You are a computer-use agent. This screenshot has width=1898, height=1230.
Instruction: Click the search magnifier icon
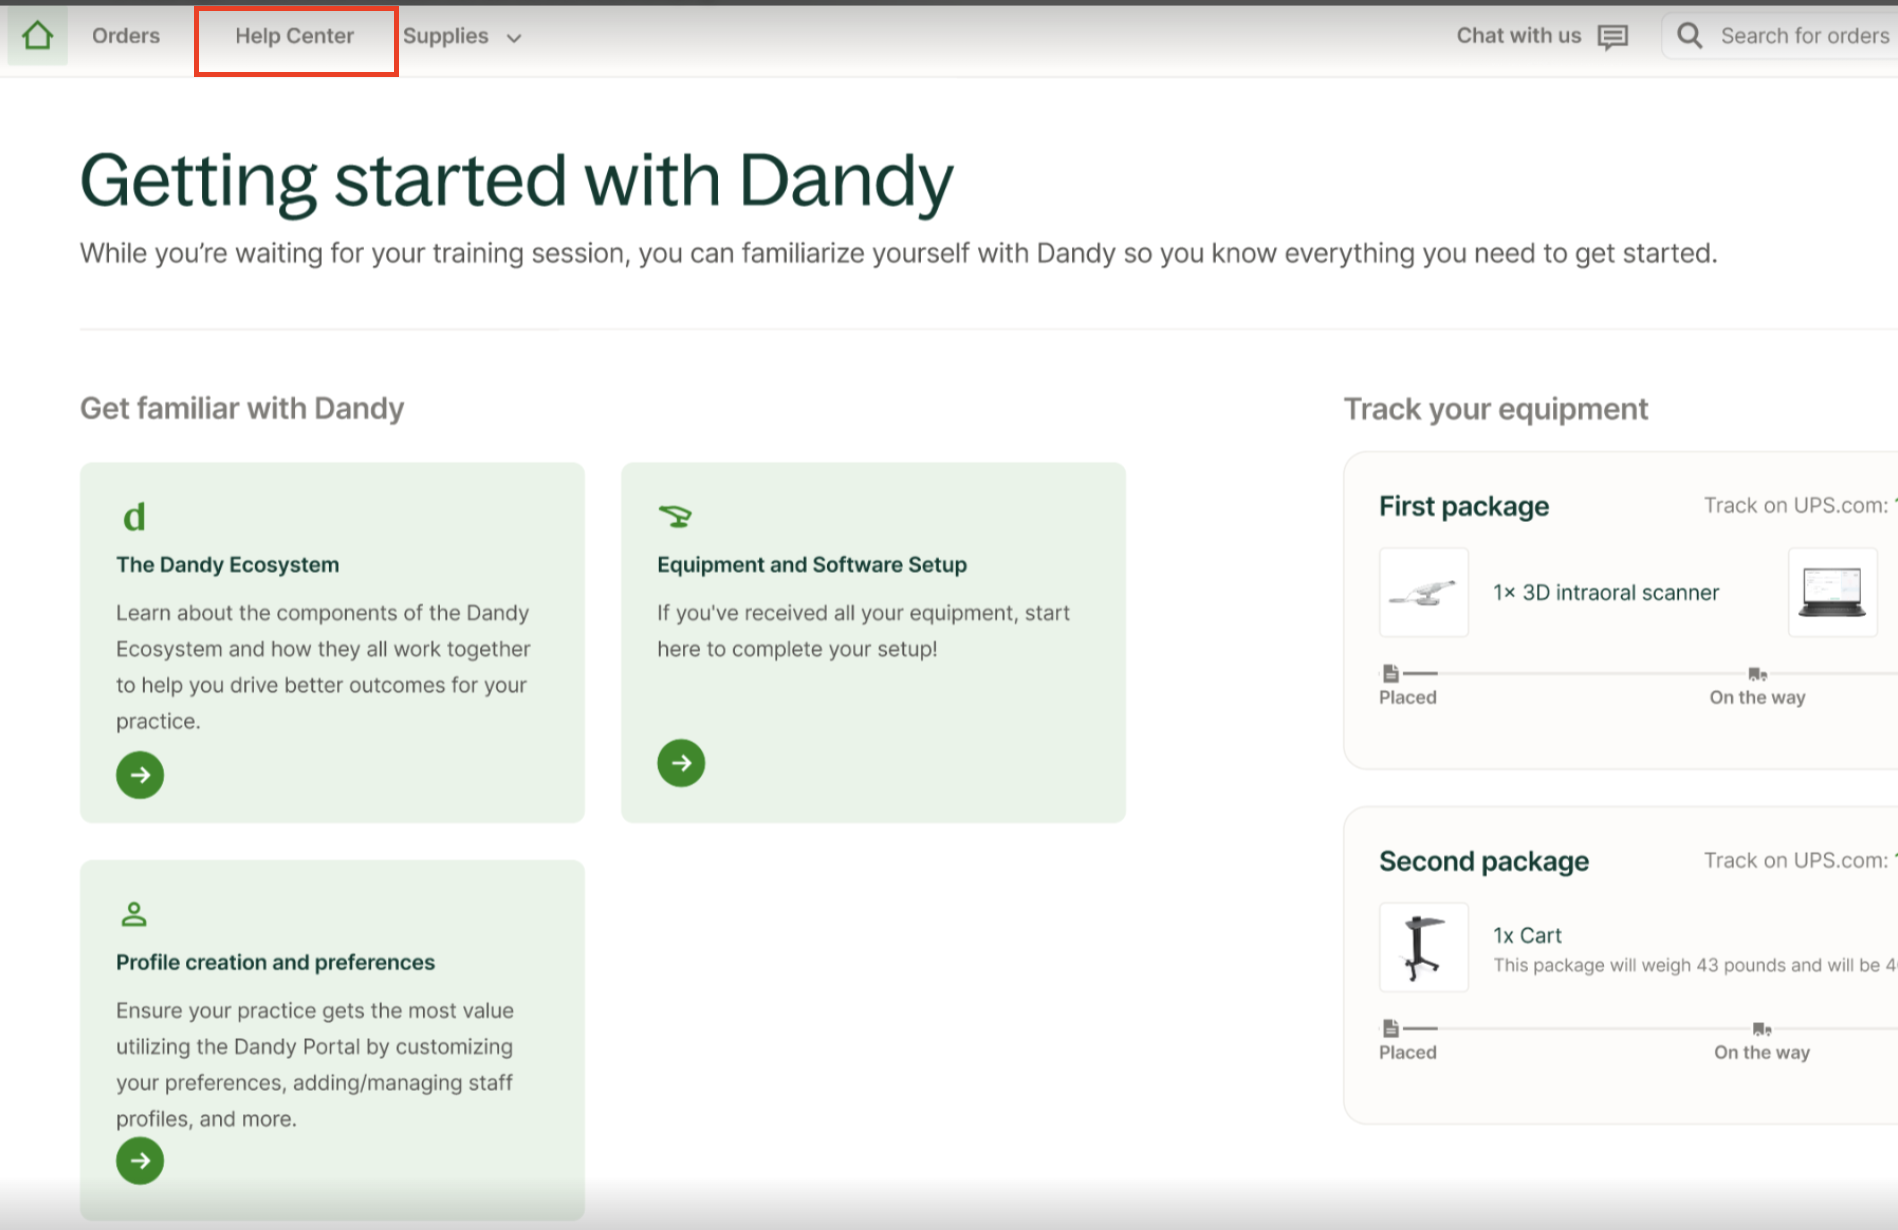(x=1689, y=36)
